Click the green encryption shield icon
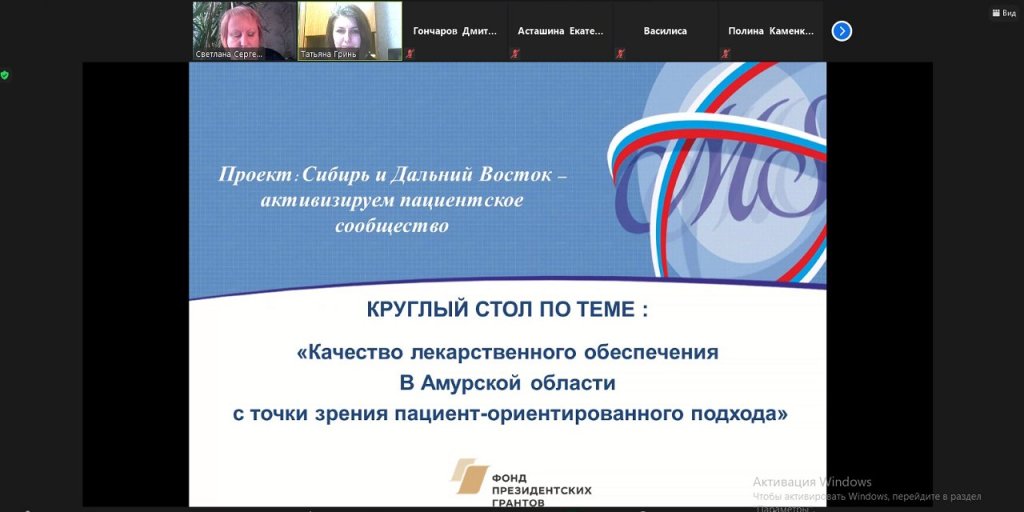This screenshot has width=1024, height=512. click(5, 75)
